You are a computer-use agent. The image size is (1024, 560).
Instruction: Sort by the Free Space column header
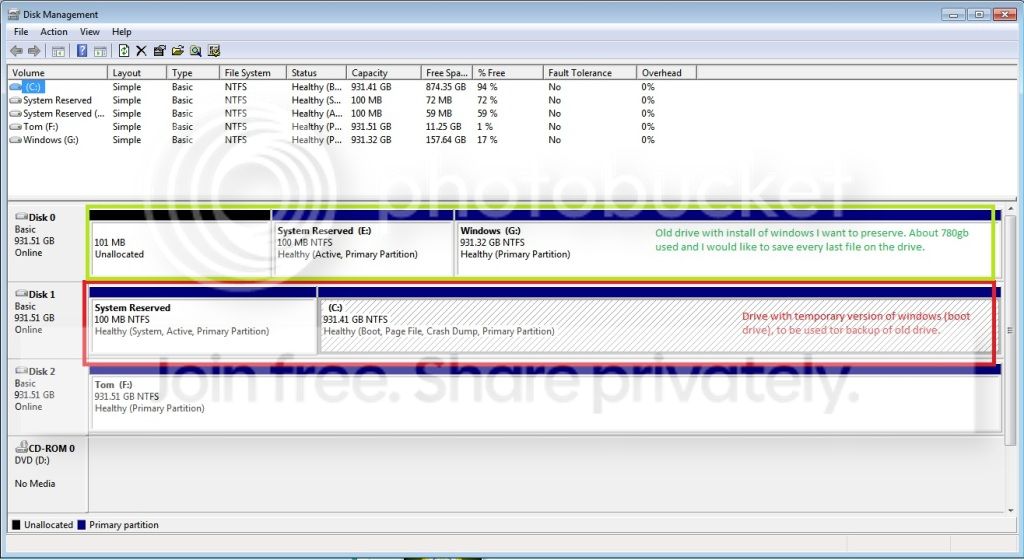point(446,72)
